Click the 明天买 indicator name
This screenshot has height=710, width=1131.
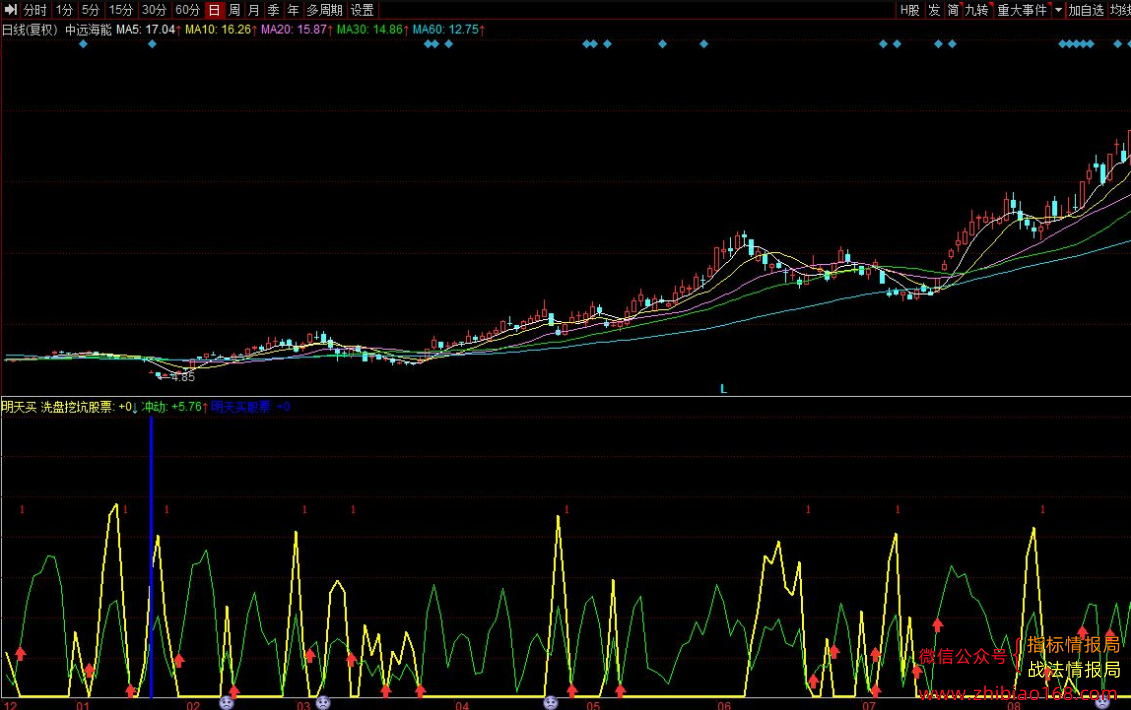19,407
